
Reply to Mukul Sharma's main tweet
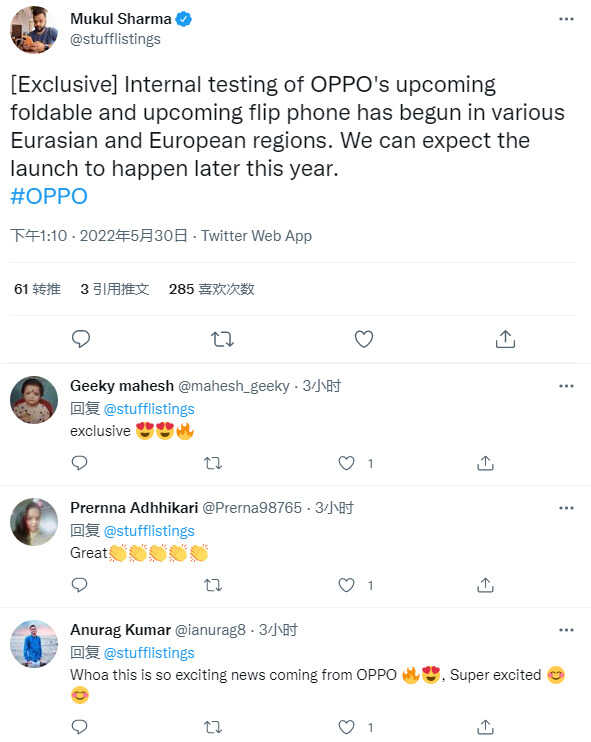(81, 339)
